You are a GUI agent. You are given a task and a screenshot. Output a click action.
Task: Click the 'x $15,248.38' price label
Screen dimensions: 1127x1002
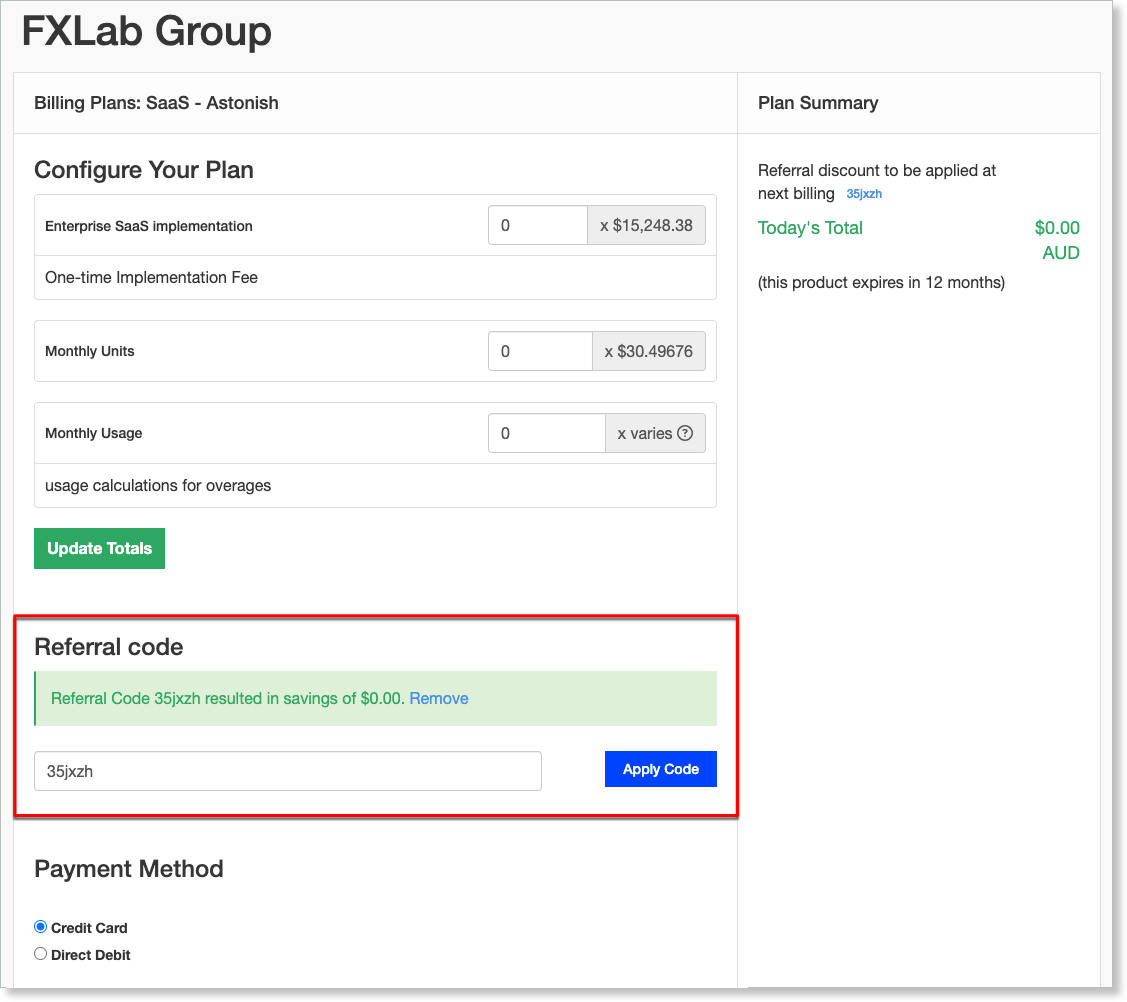point(646,226)
